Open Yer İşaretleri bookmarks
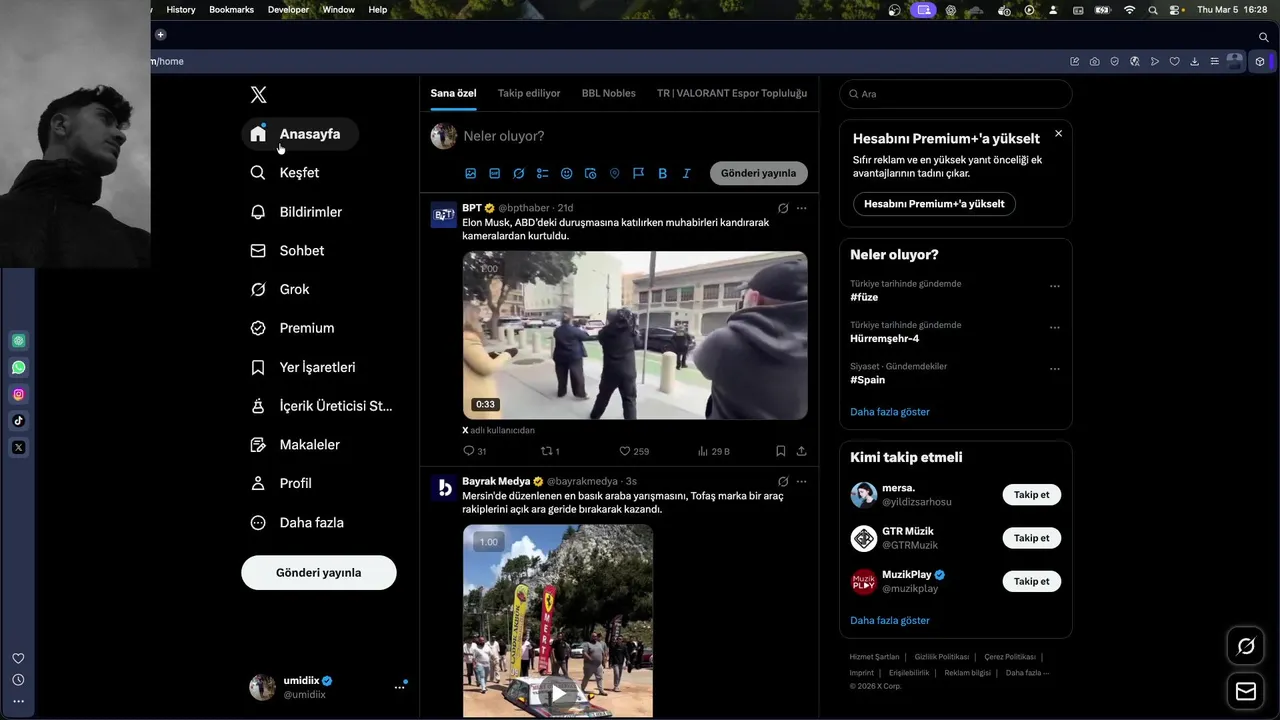The width and height of the screenshot is (1280, 720). click(x=303, y=367)
